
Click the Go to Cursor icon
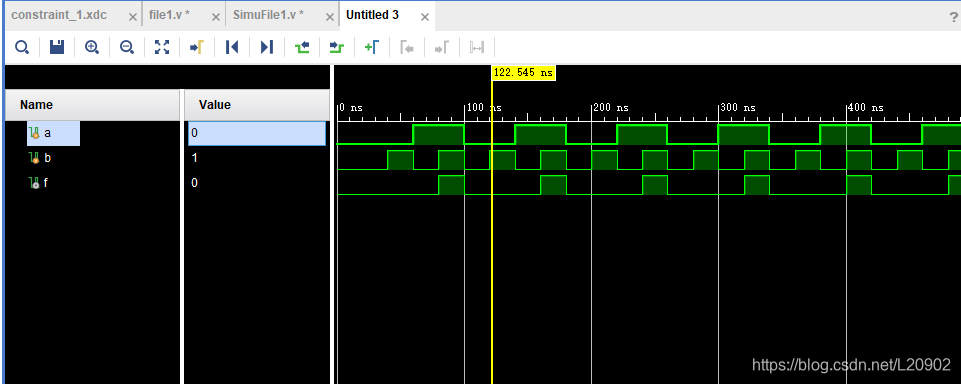point(197,47)
